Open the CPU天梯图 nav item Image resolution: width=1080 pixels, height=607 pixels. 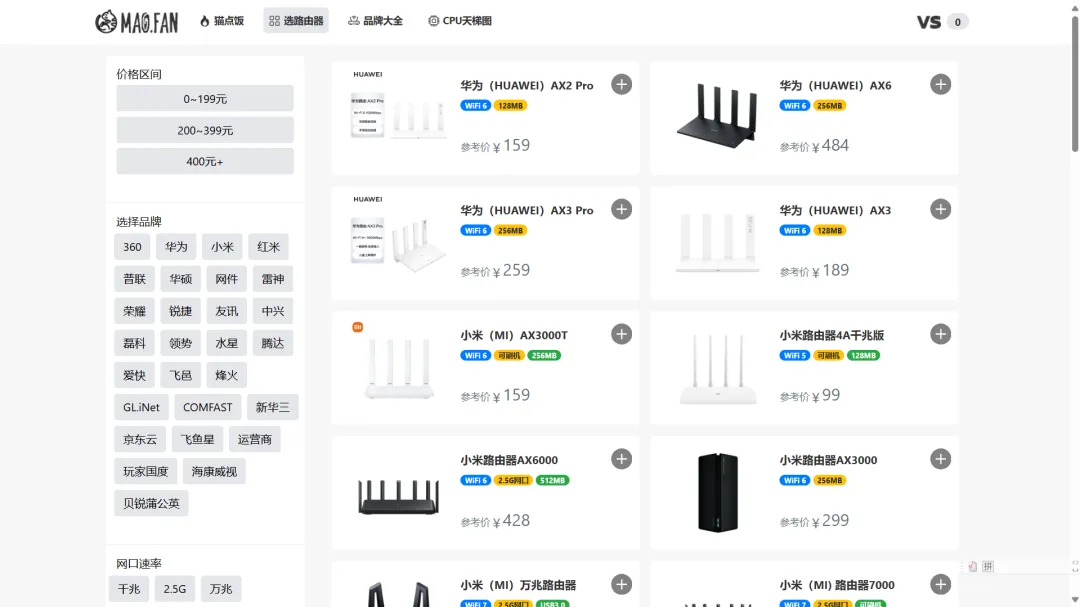point(459,21)
